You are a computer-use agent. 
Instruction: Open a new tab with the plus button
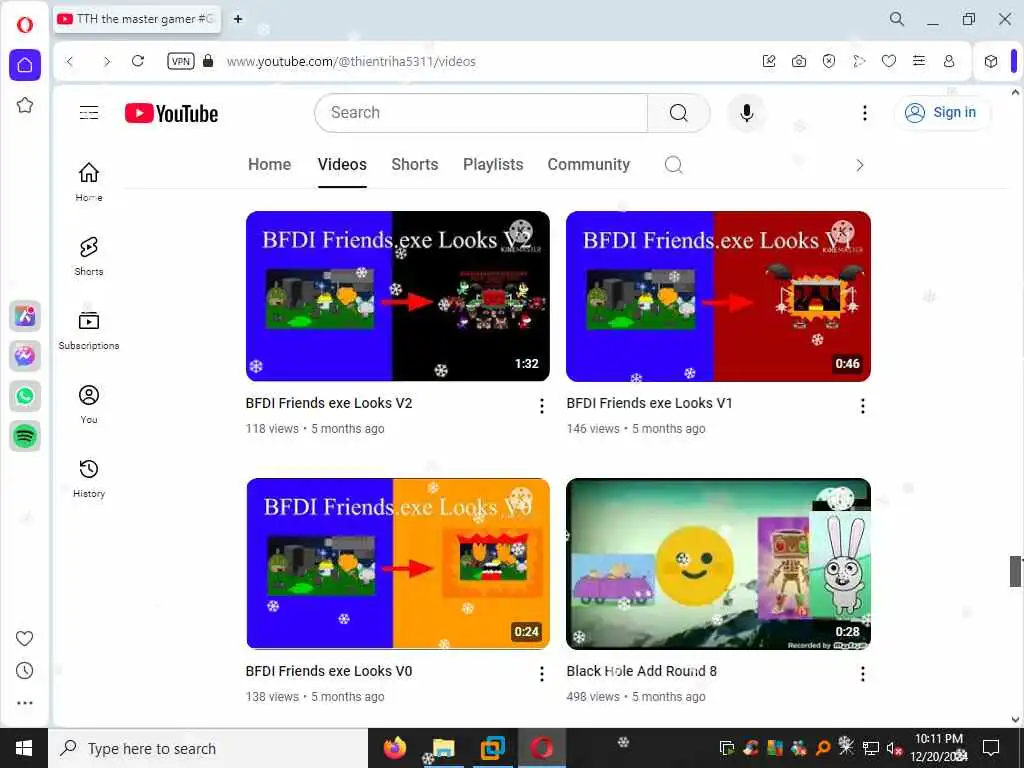[x=238, y=19]
